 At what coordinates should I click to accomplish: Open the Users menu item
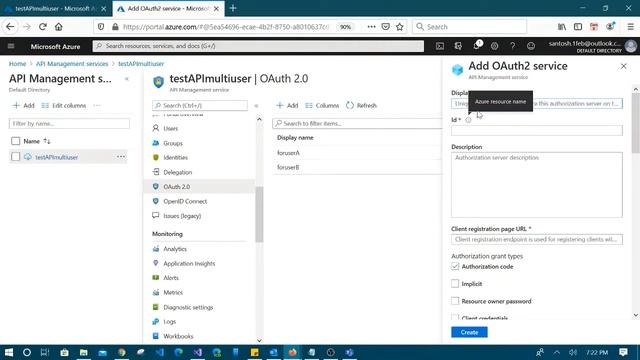(x=171, y=128)
